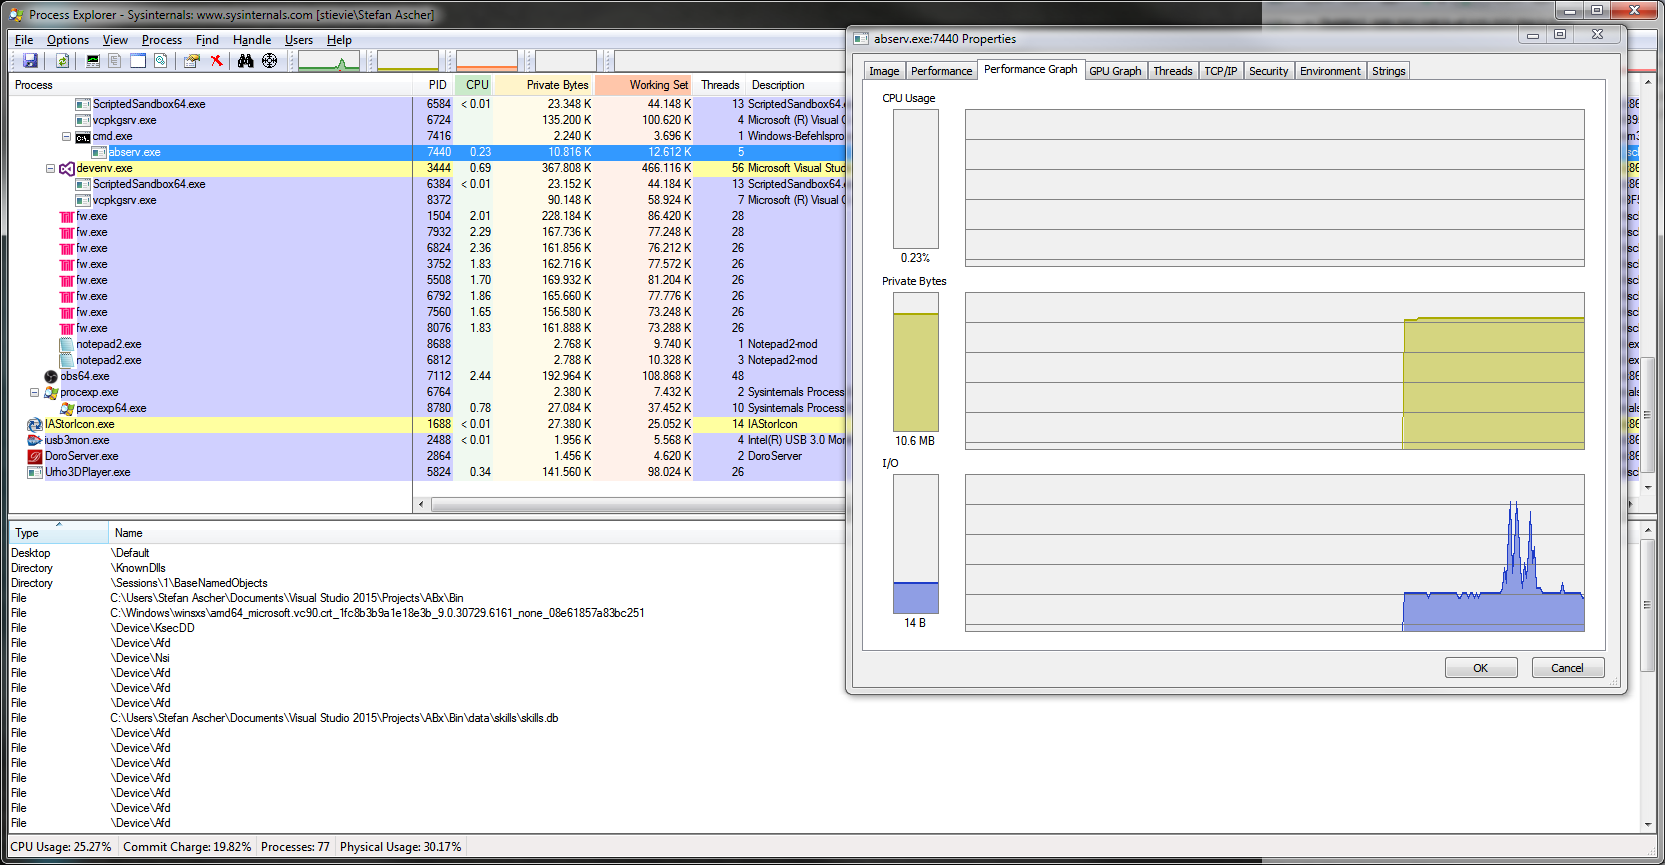Click the fw.exe icon with PID 1504

tap(67, 216)
